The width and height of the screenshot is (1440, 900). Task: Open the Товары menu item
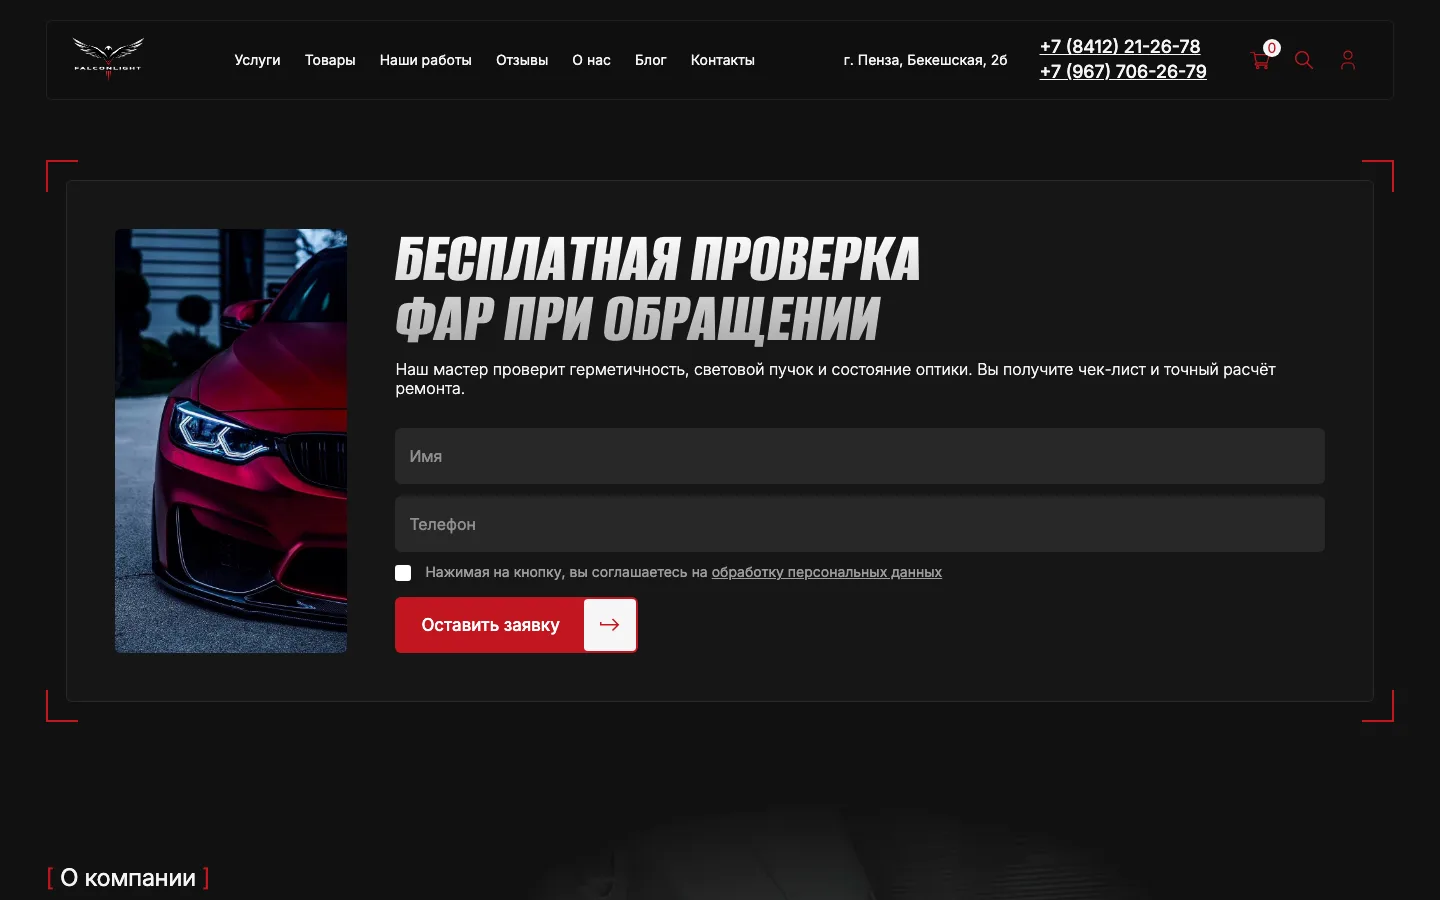tap(330, 60)
